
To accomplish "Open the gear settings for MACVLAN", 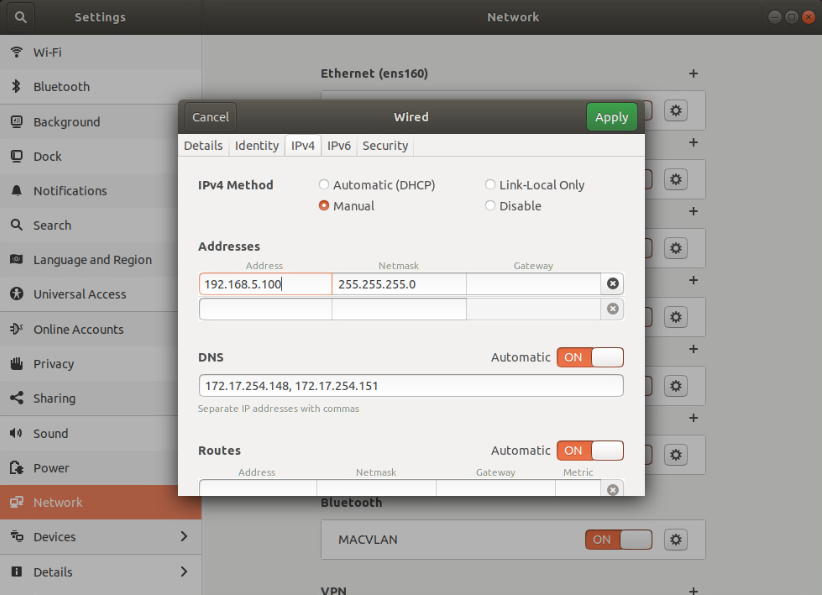I will 675,539.
